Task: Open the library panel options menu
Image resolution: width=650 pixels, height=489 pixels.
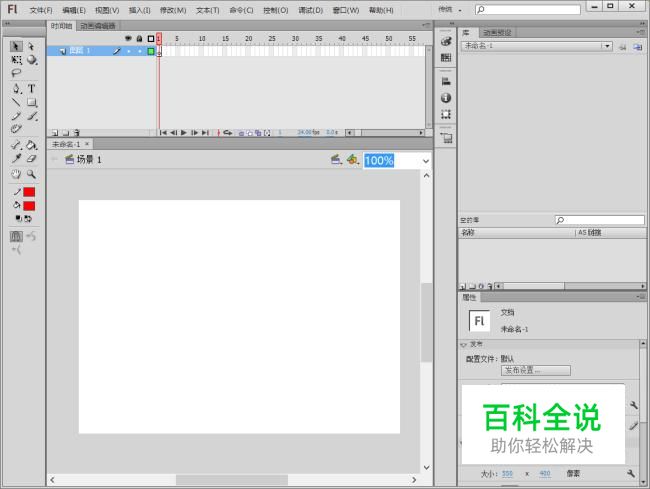Action: pos(640,32)
